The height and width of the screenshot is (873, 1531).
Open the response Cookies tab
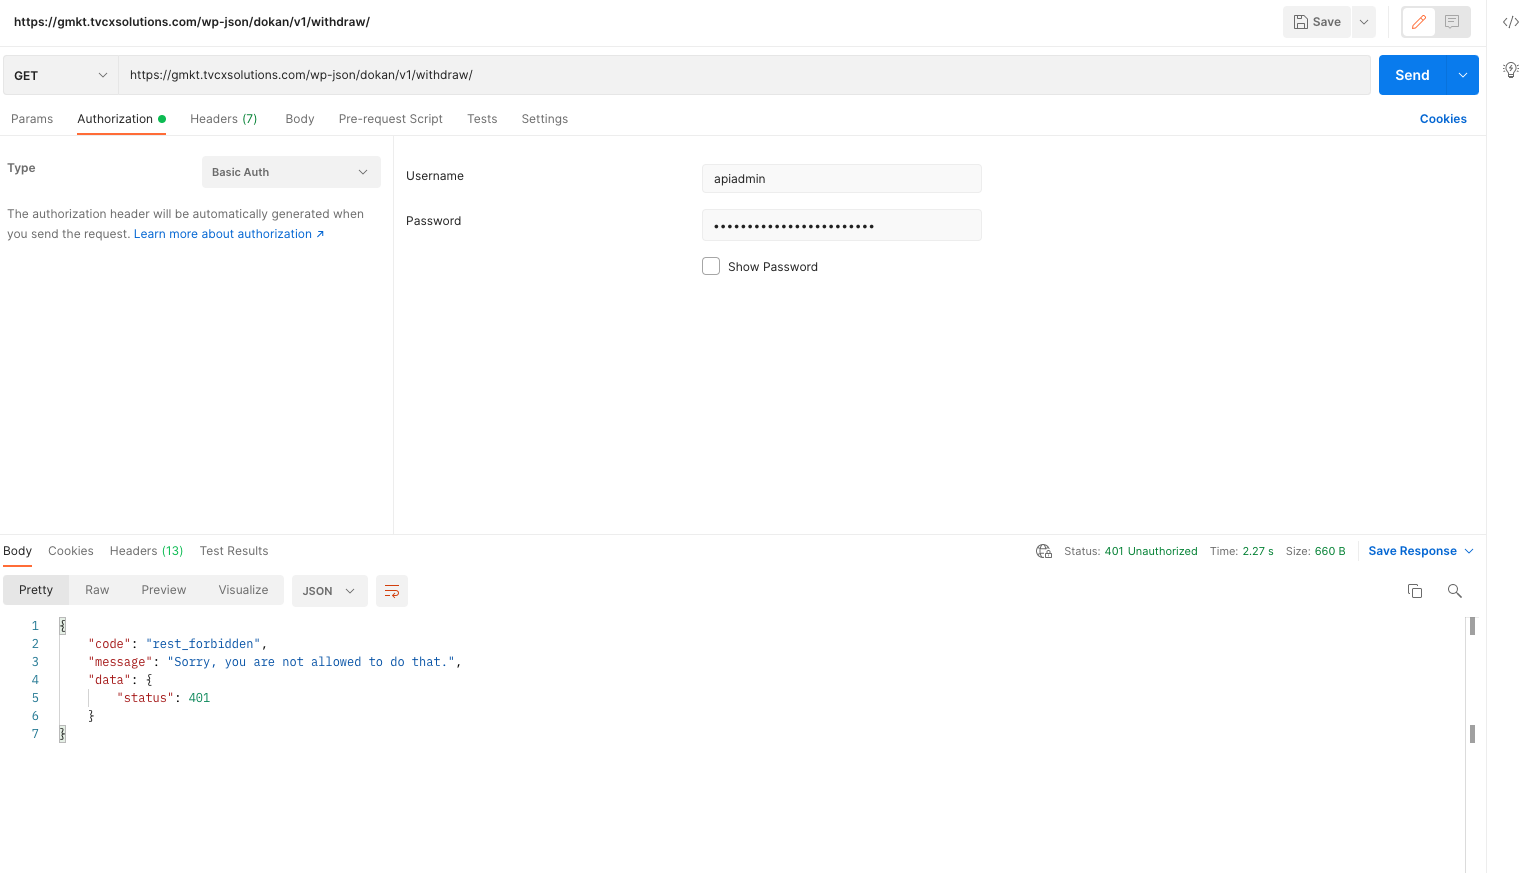tap(71, 551)
